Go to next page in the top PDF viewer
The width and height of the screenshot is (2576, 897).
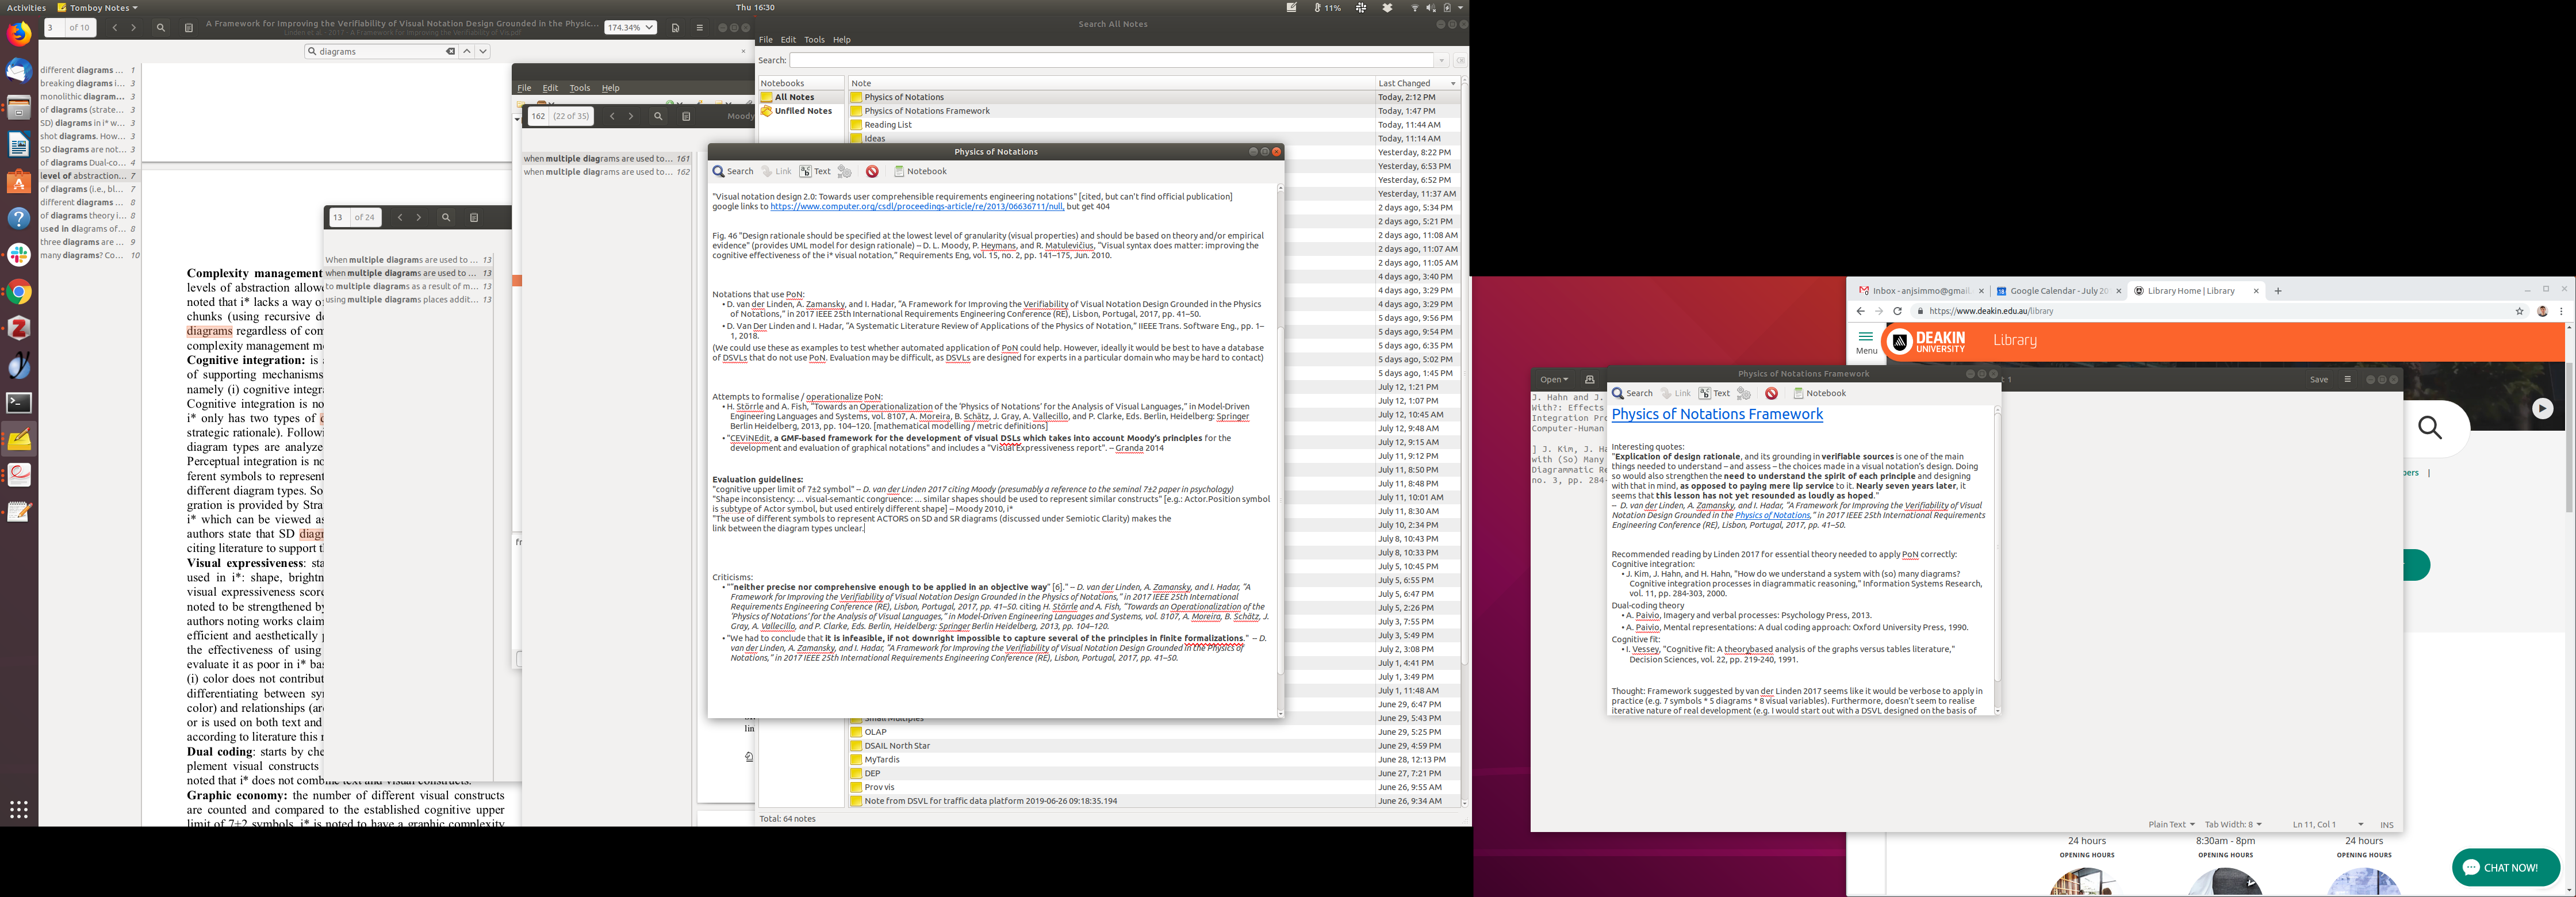[133, 28]
